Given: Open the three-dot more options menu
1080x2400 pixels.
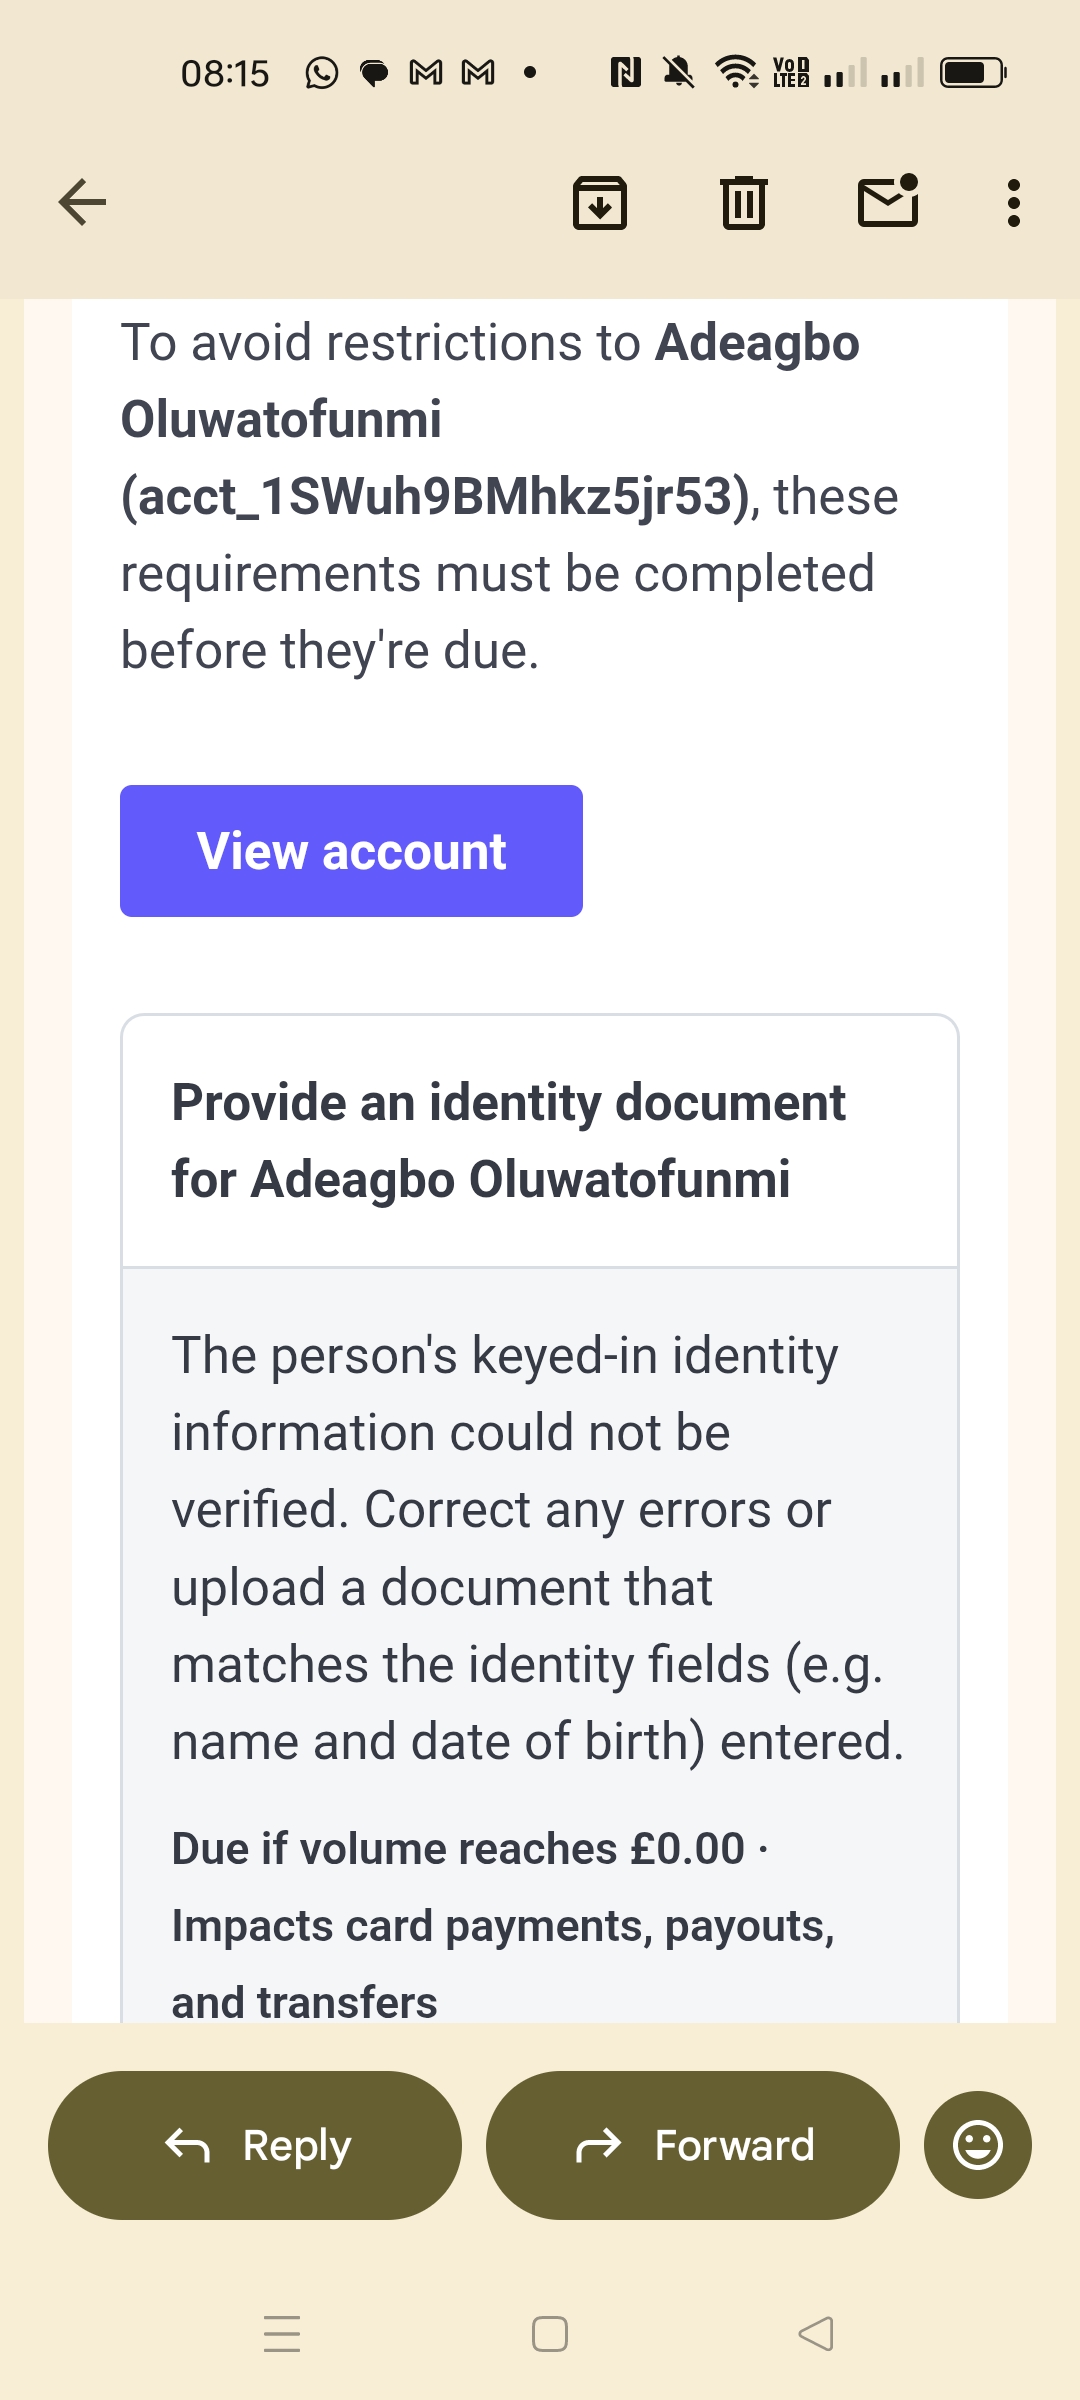Looking at the screenshot, I should 1014,203.
